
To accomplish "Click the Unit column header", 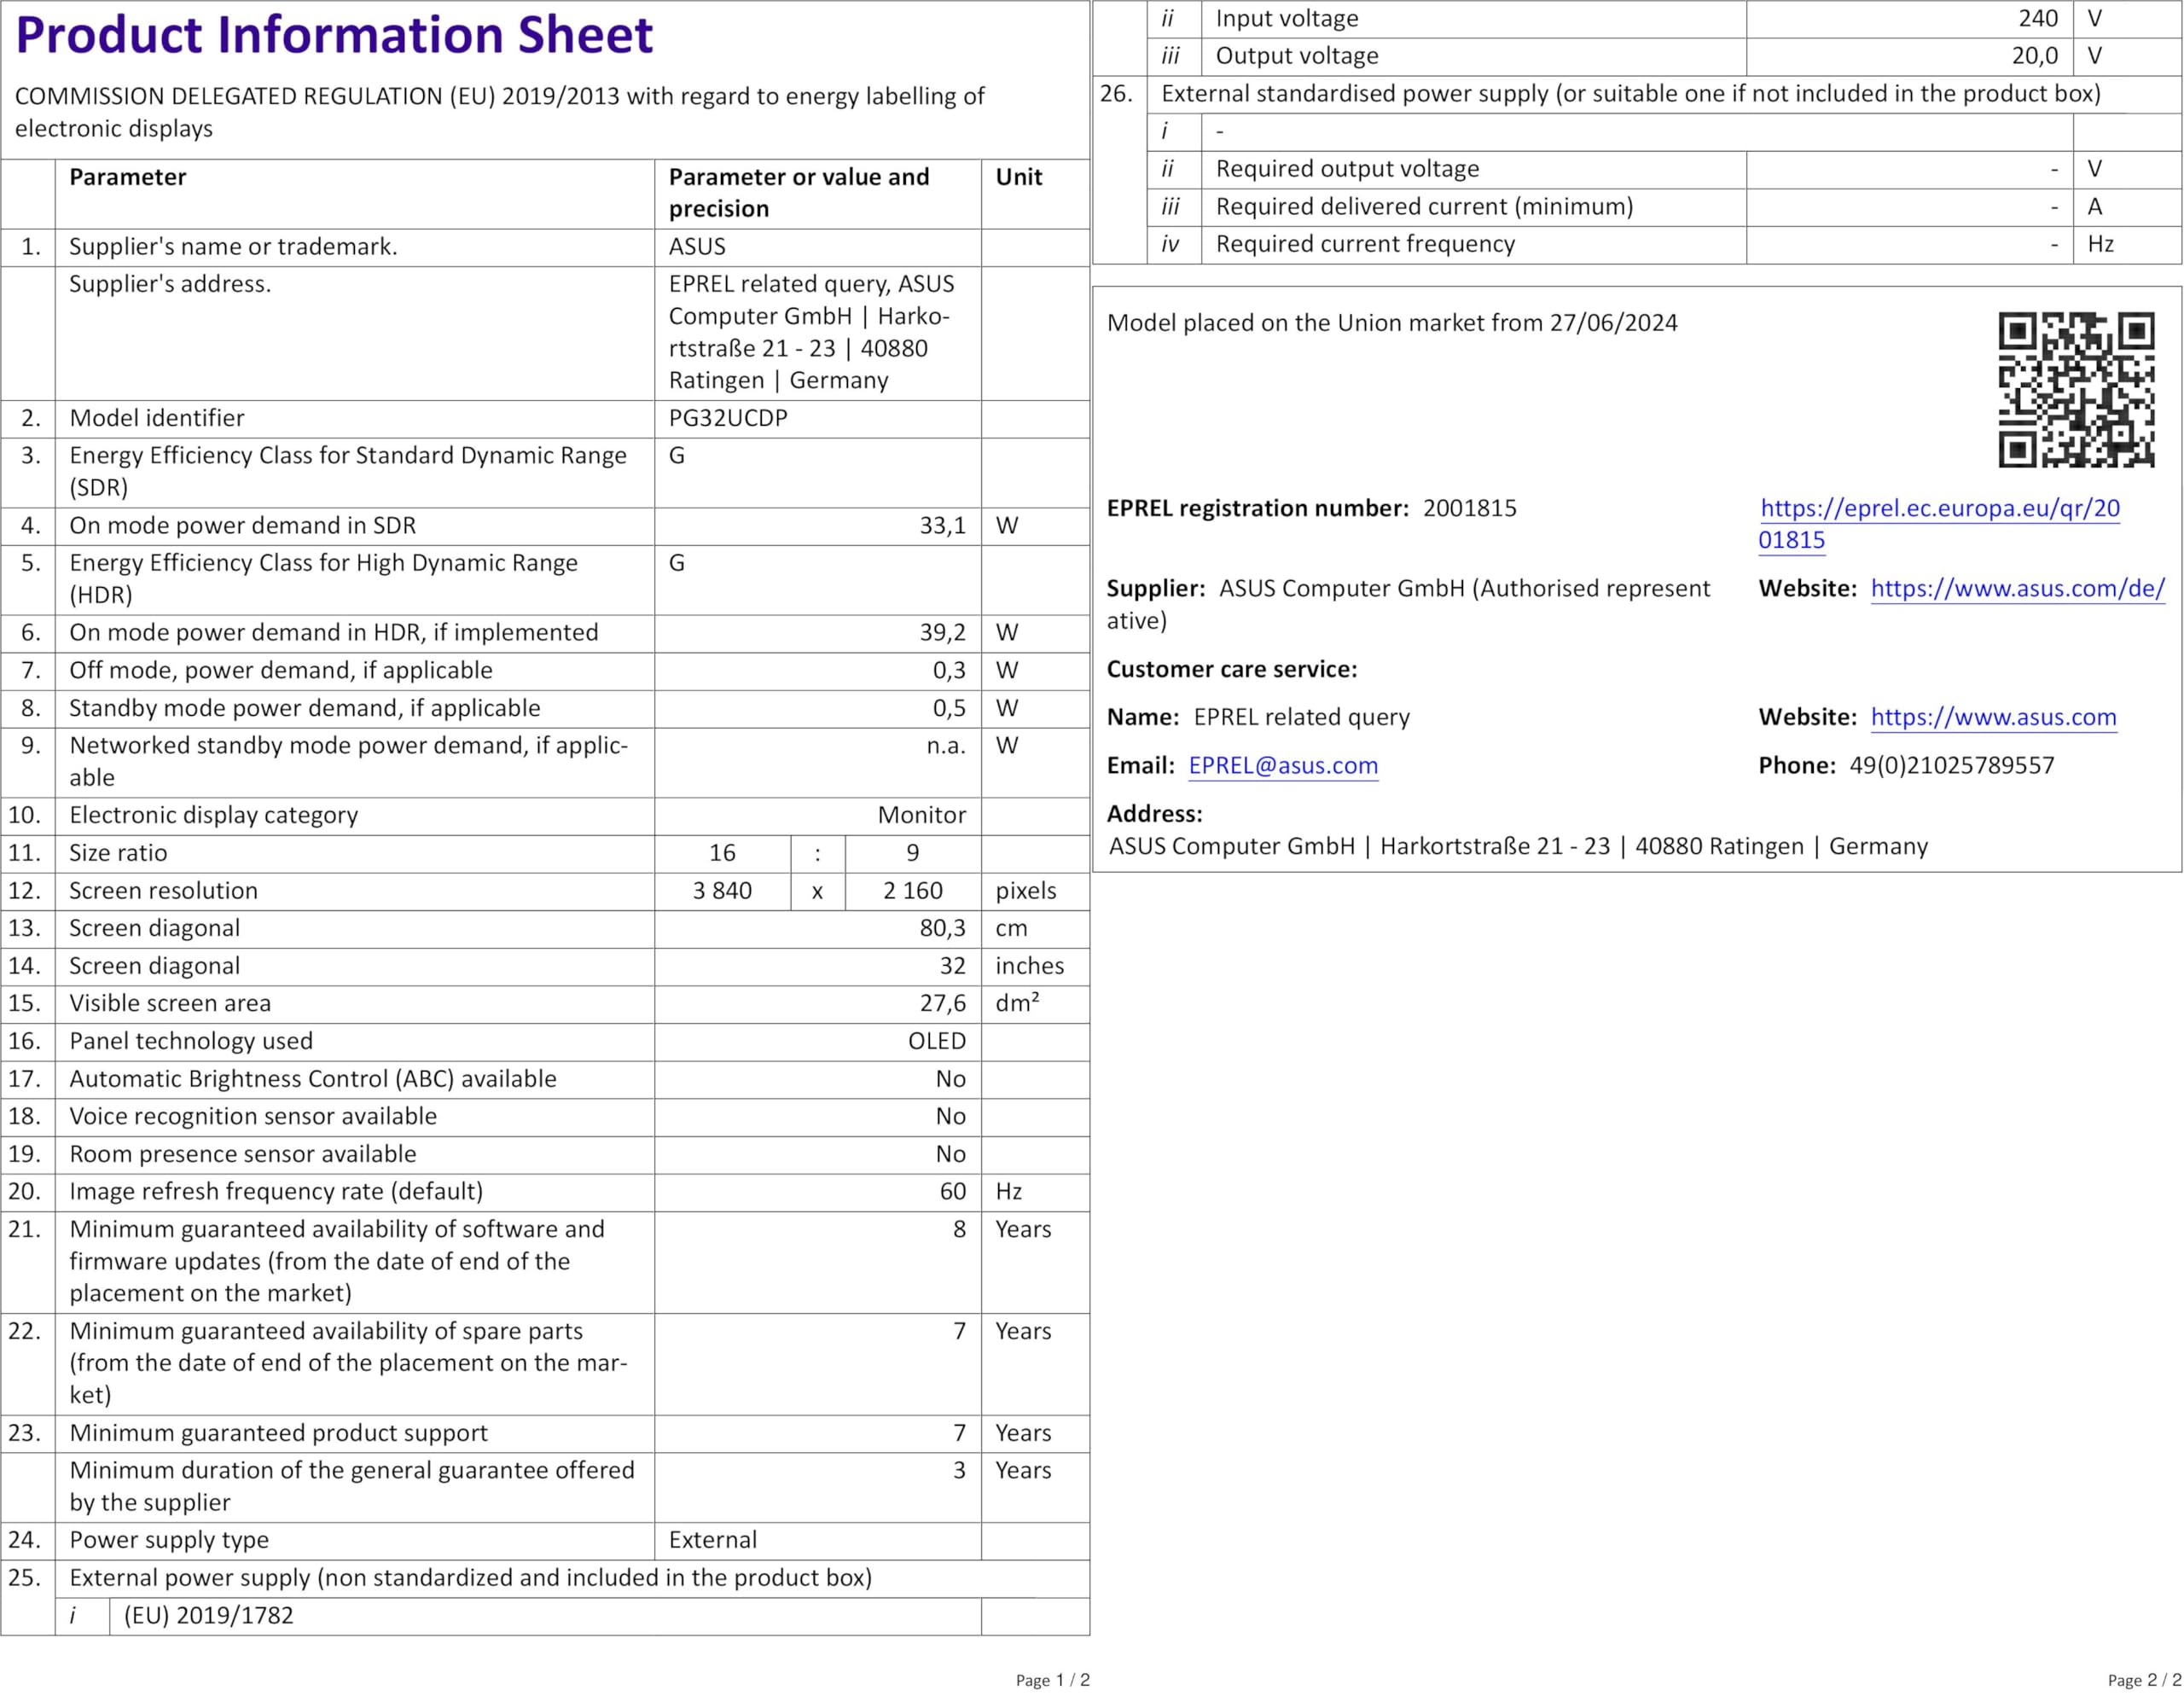I will pyautogui.click(x=1018, y=178).
